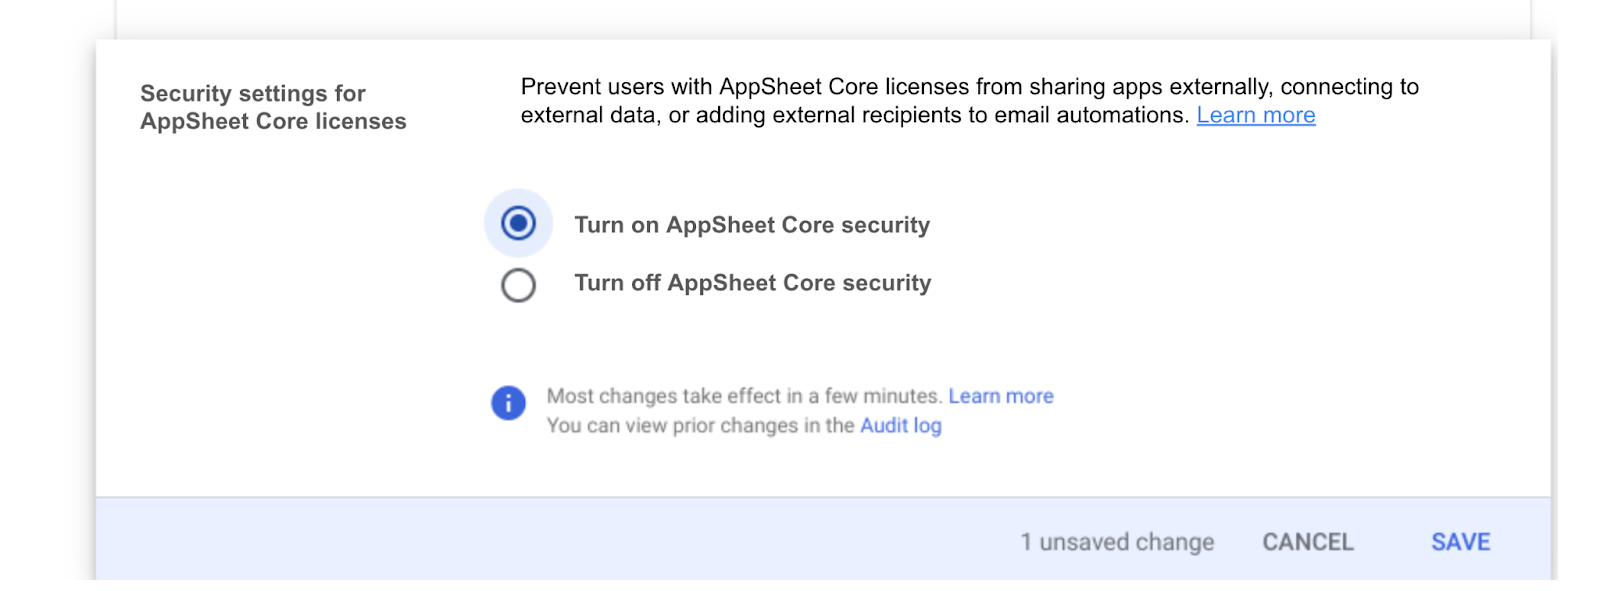Click the '1 unsaved change' text
The height and width of the screenshot is (591, 1600).
click(x=1116, y=541)
